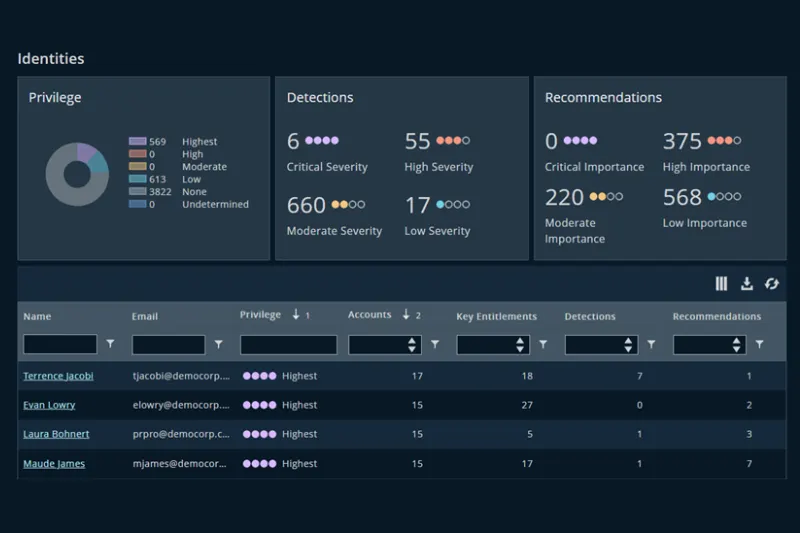Open Laura Bohnert identity link
The width and height of the screenshot is (800, 533).
pos(56,434)
